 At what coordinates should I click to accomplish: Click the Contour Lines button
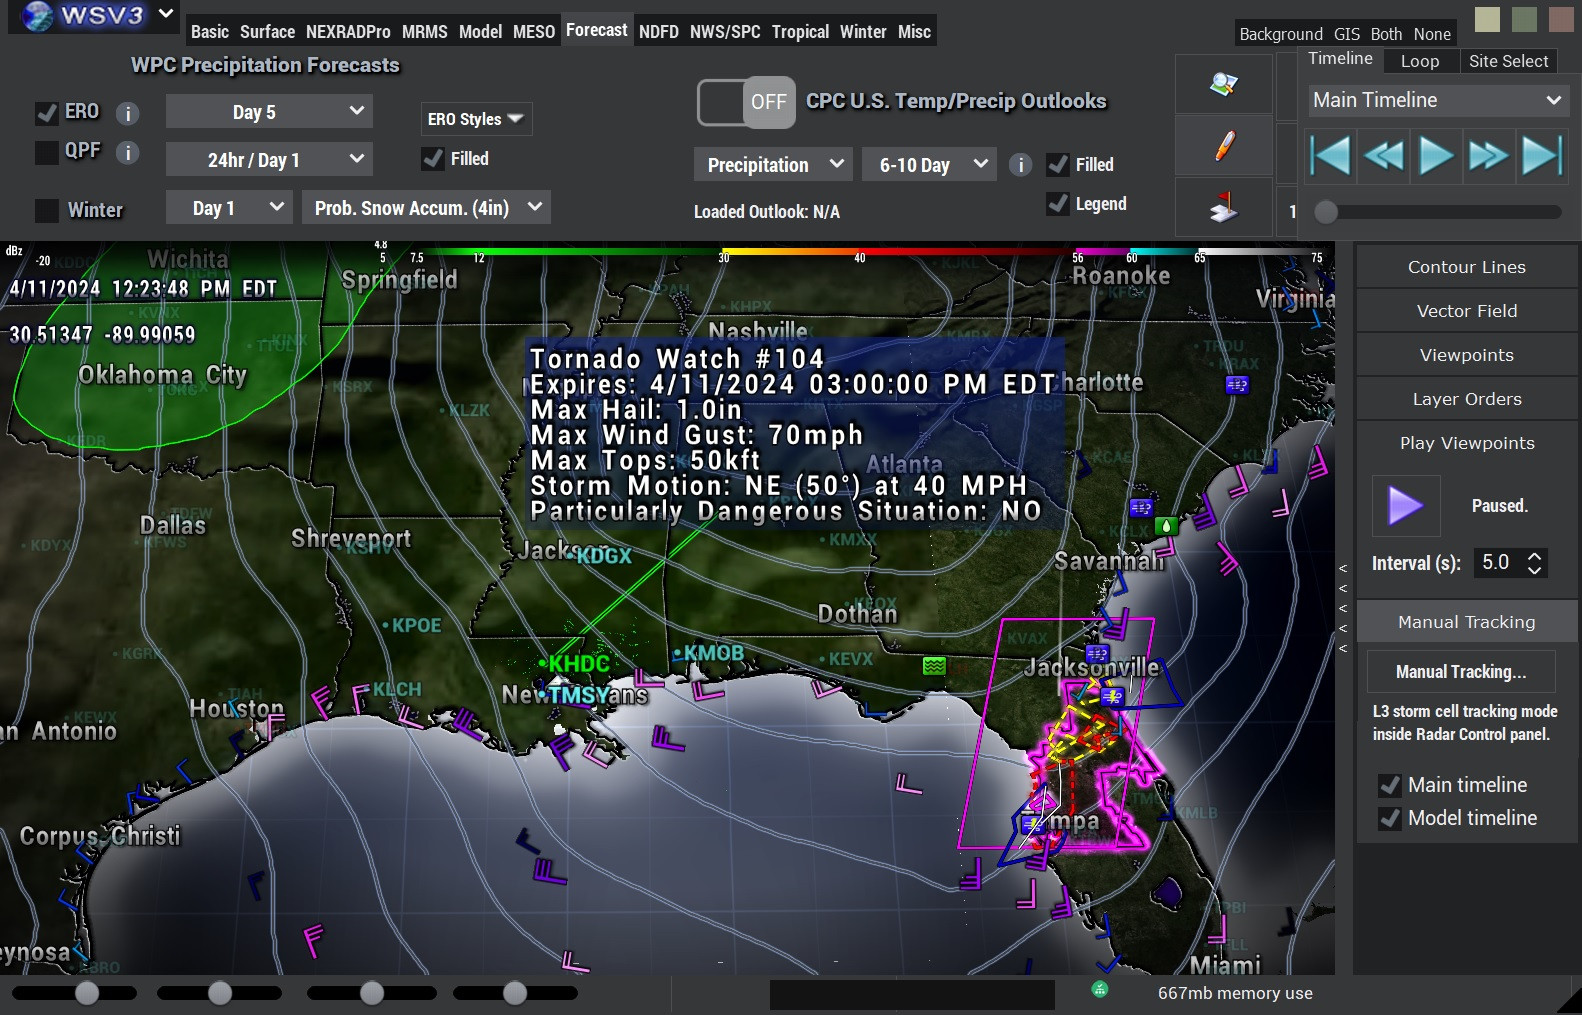[1466, 267]
